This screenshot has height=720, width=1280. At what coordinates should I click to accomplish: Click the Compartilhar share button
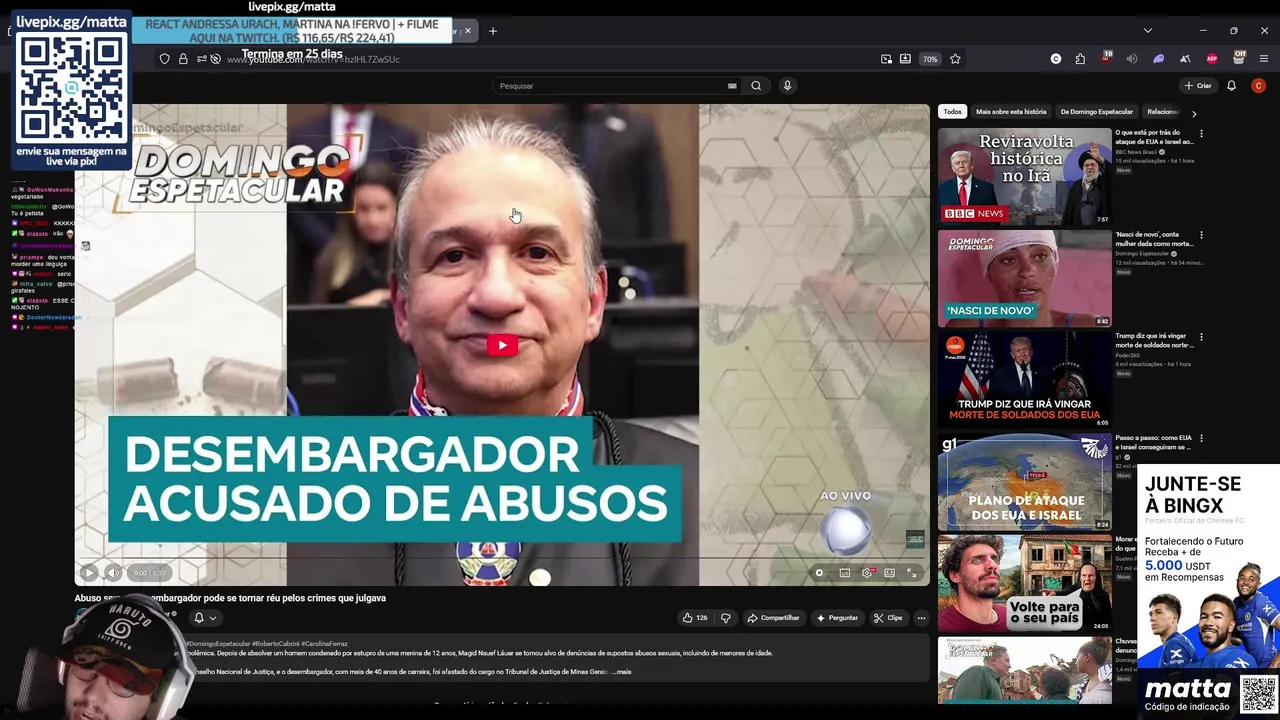tap(774, 618)
